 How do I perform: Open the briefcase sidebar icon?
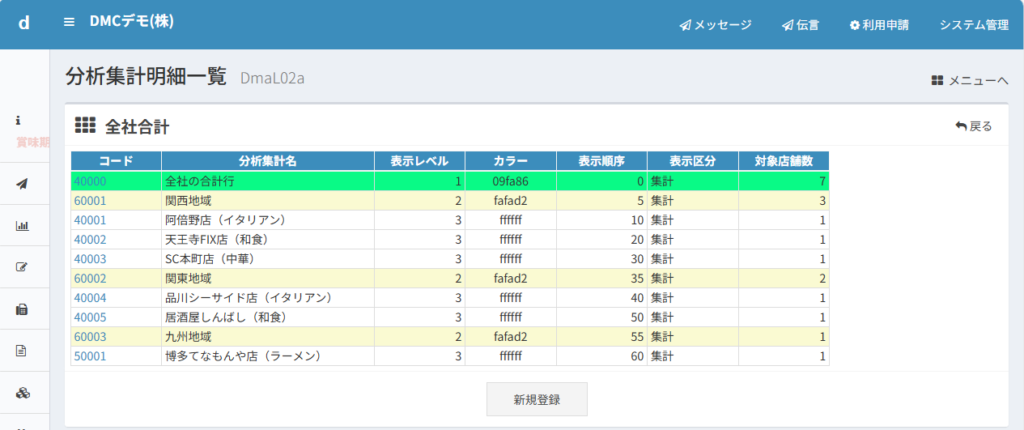(x=22, y=309)
